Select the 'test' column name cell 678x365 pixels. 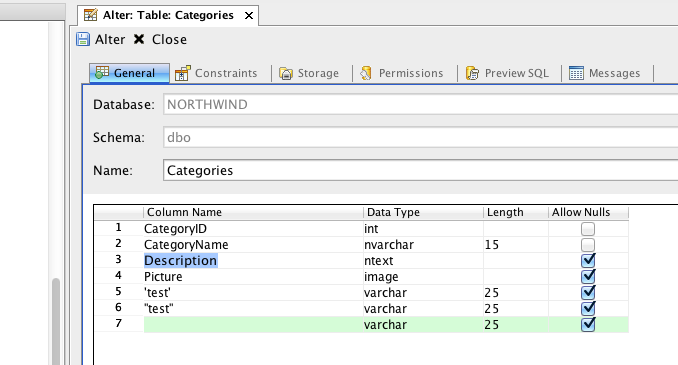(253, 292)
